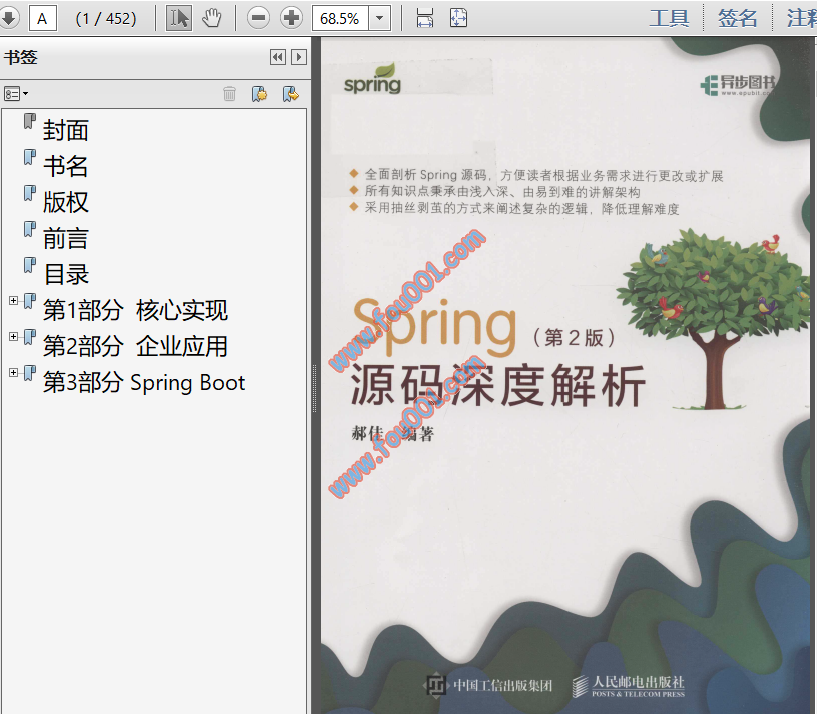
Task: Go to next page arrow button
Action: coord(9,18)
